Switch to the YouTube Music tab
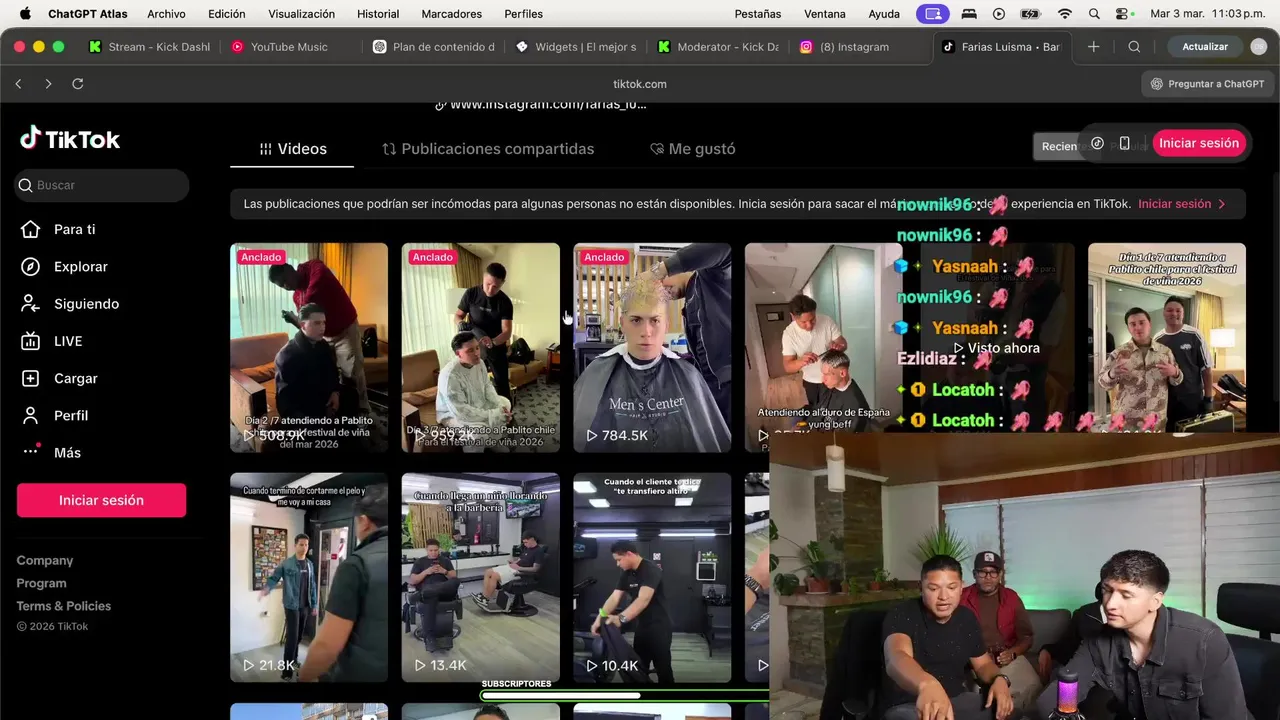The height and width of the screenshot is (720, 1280). [x=290, y=47]
